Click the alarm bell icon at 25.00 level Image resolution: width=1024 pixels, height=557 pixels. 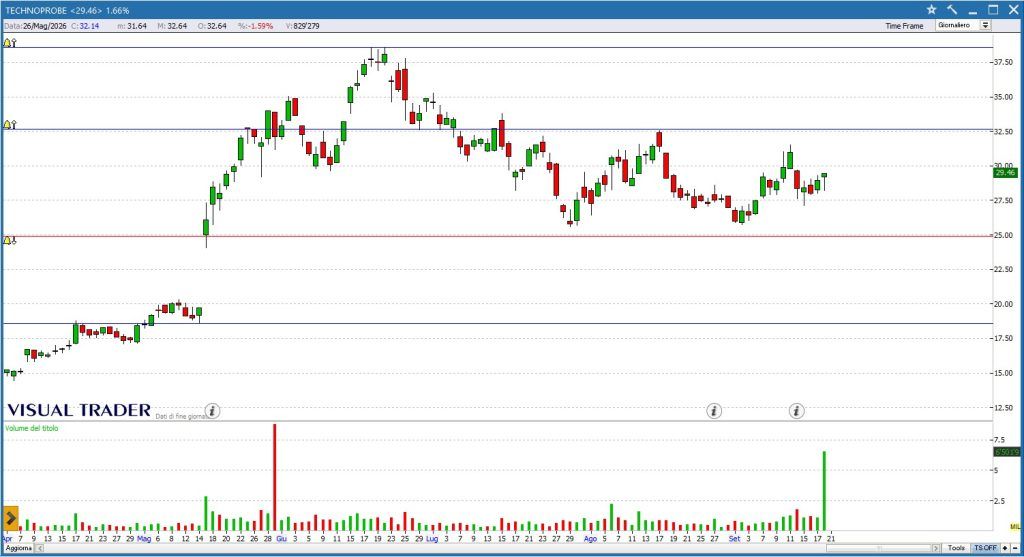coord(9,241)
